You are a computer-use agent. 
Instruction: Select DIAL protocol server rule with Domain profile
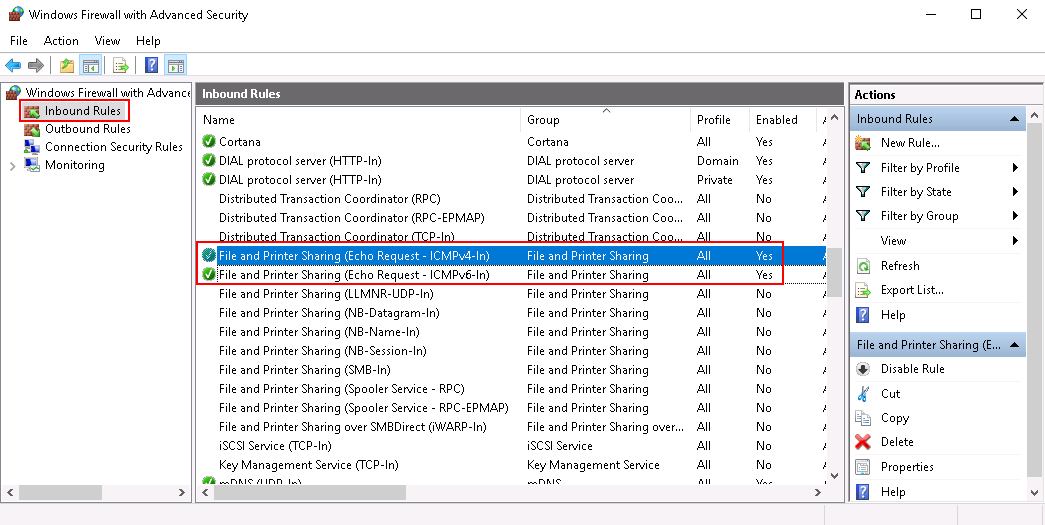pos(513,161)
